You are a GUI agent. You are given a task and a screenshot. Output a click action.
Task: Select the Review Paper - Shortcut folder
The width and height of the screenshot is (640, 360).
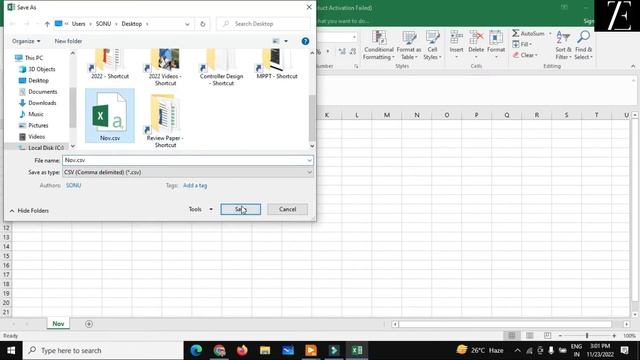(165, 120)
